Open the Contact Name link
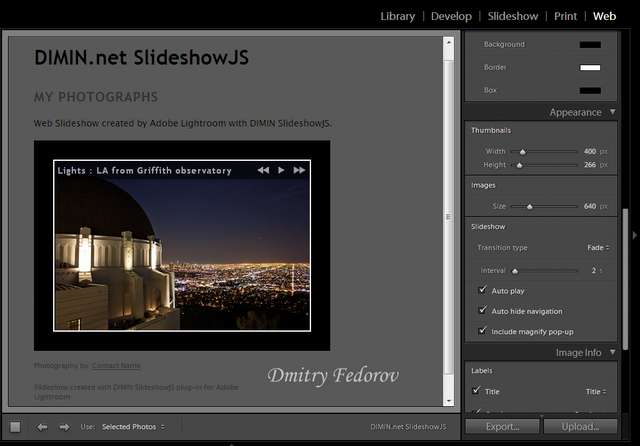The image size is (640, 446). point(116,366)
